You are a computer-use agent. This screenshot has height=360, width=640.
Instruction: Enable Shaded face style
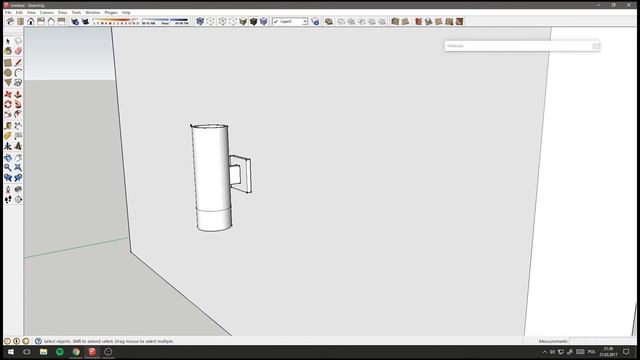click(243, 21)
